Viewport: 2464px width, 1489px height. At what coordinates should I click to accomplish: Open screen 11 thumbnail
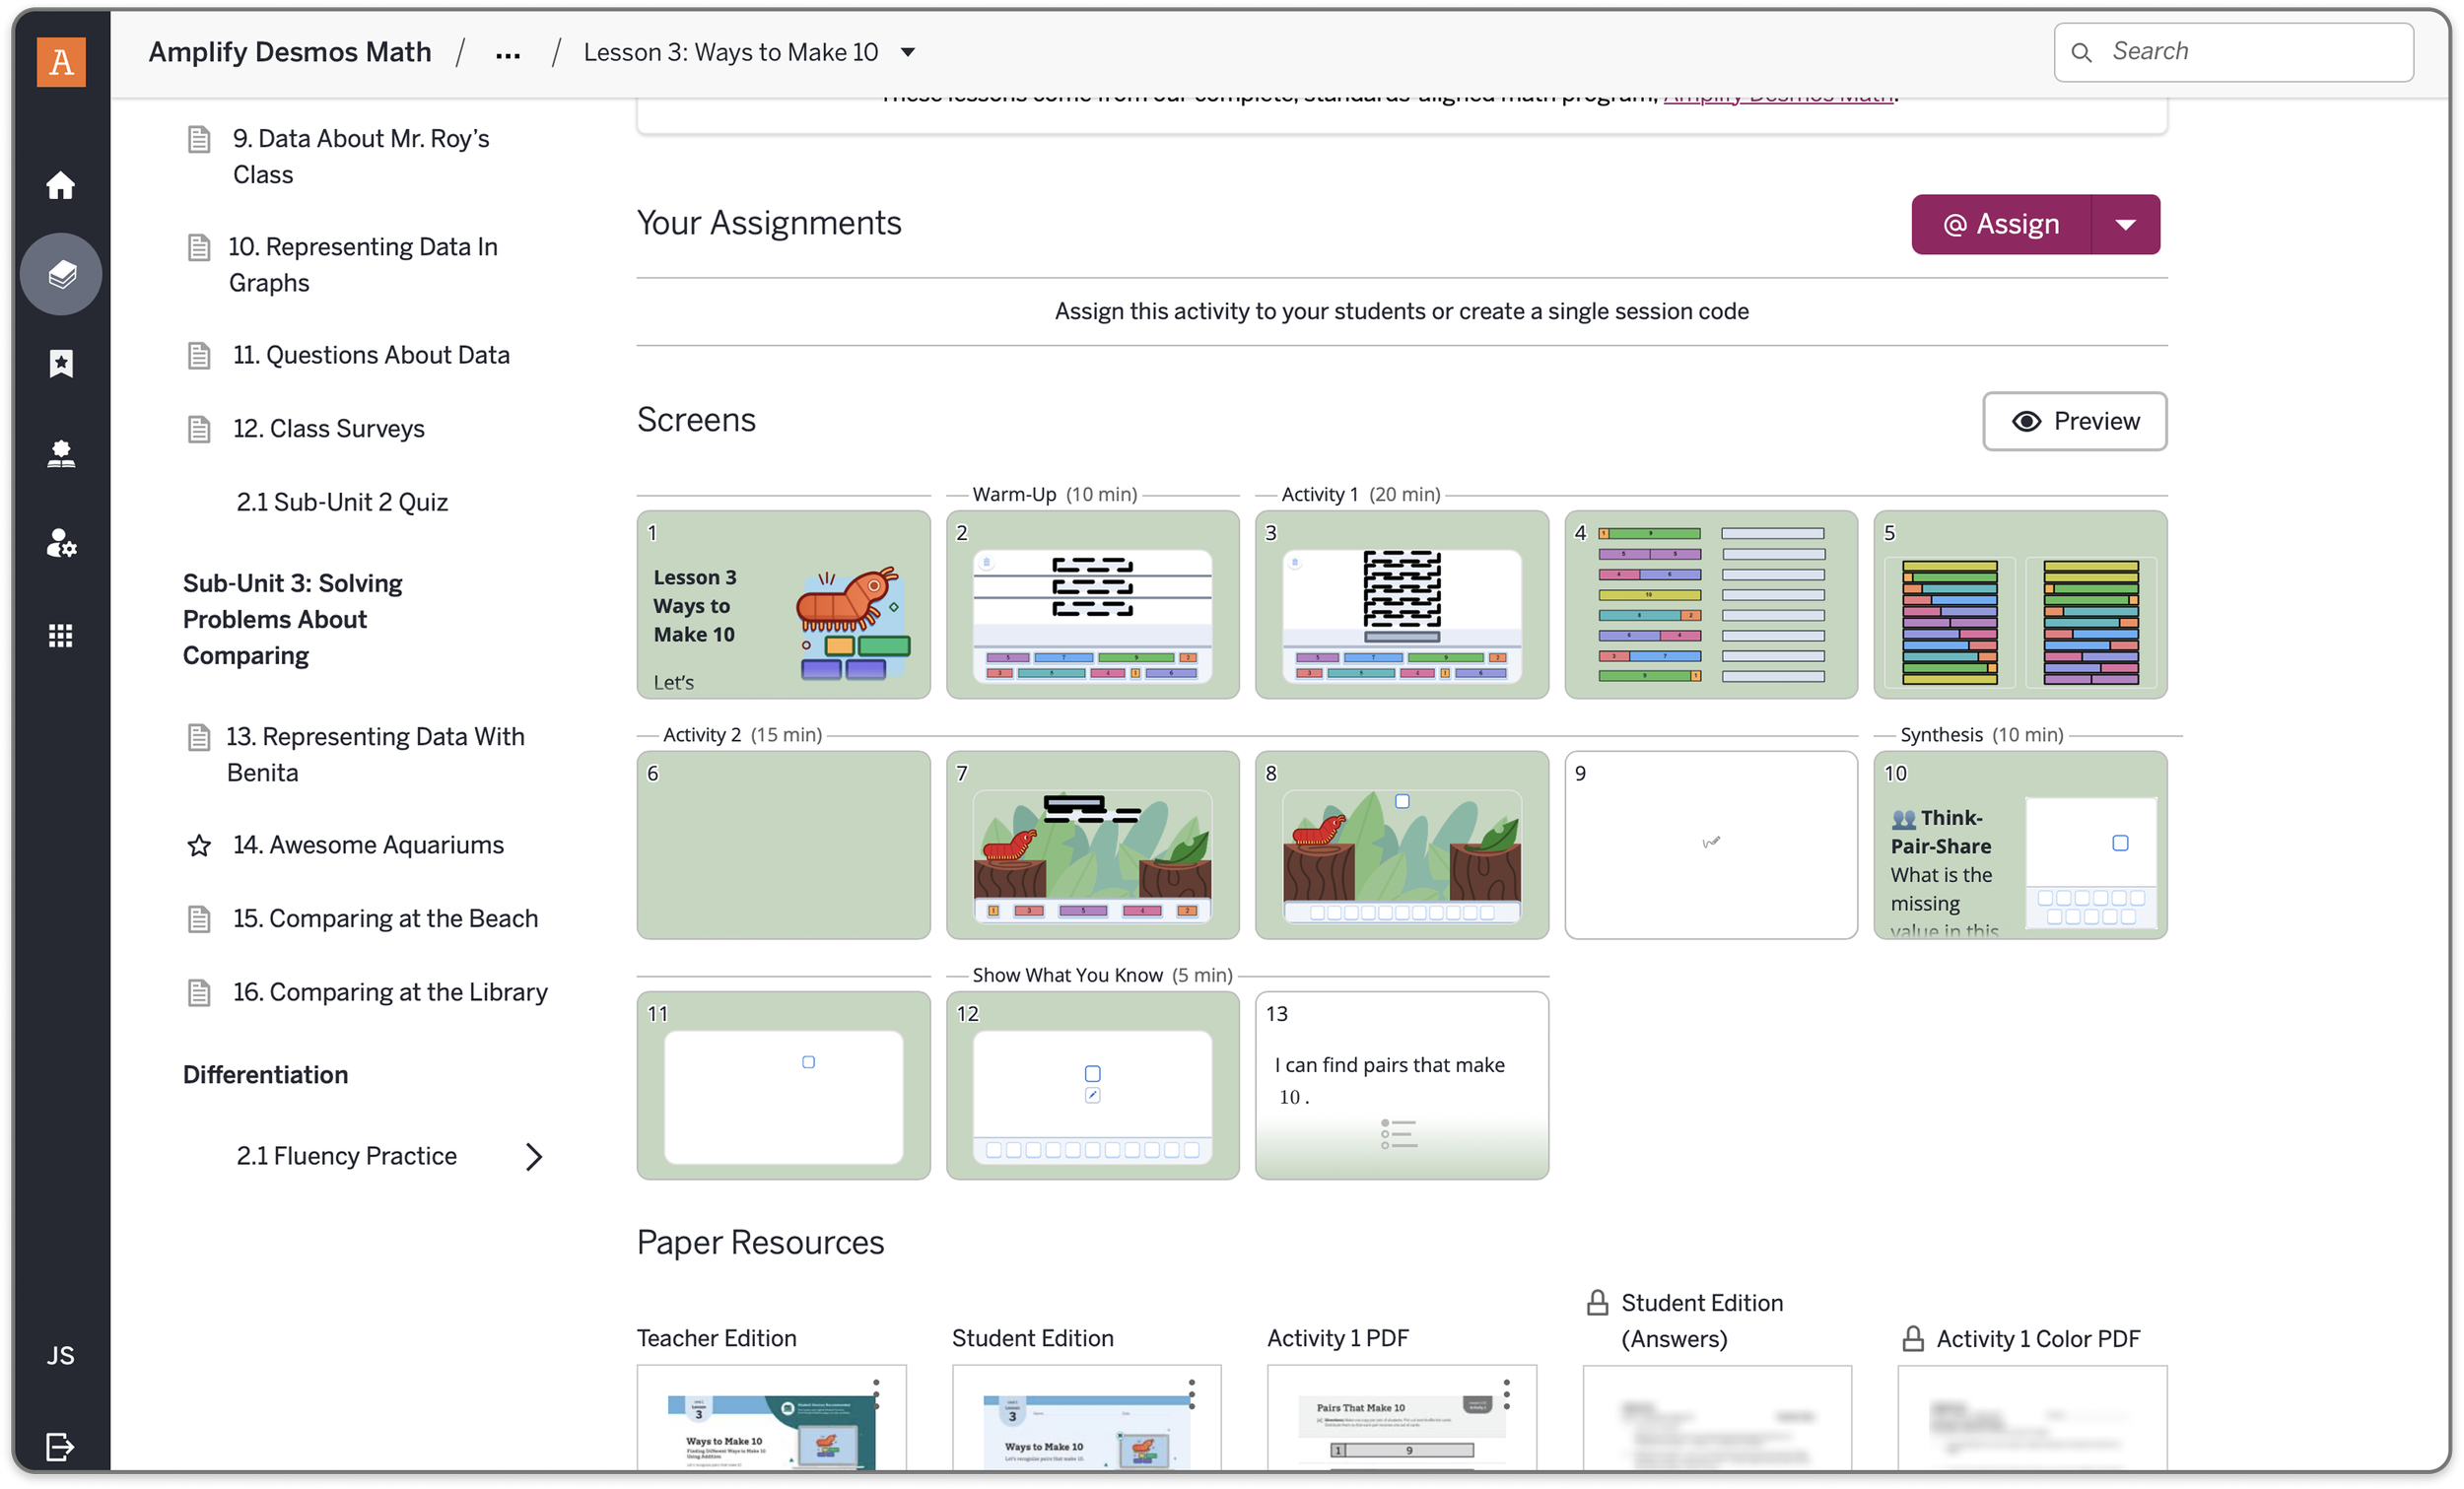783,1085
